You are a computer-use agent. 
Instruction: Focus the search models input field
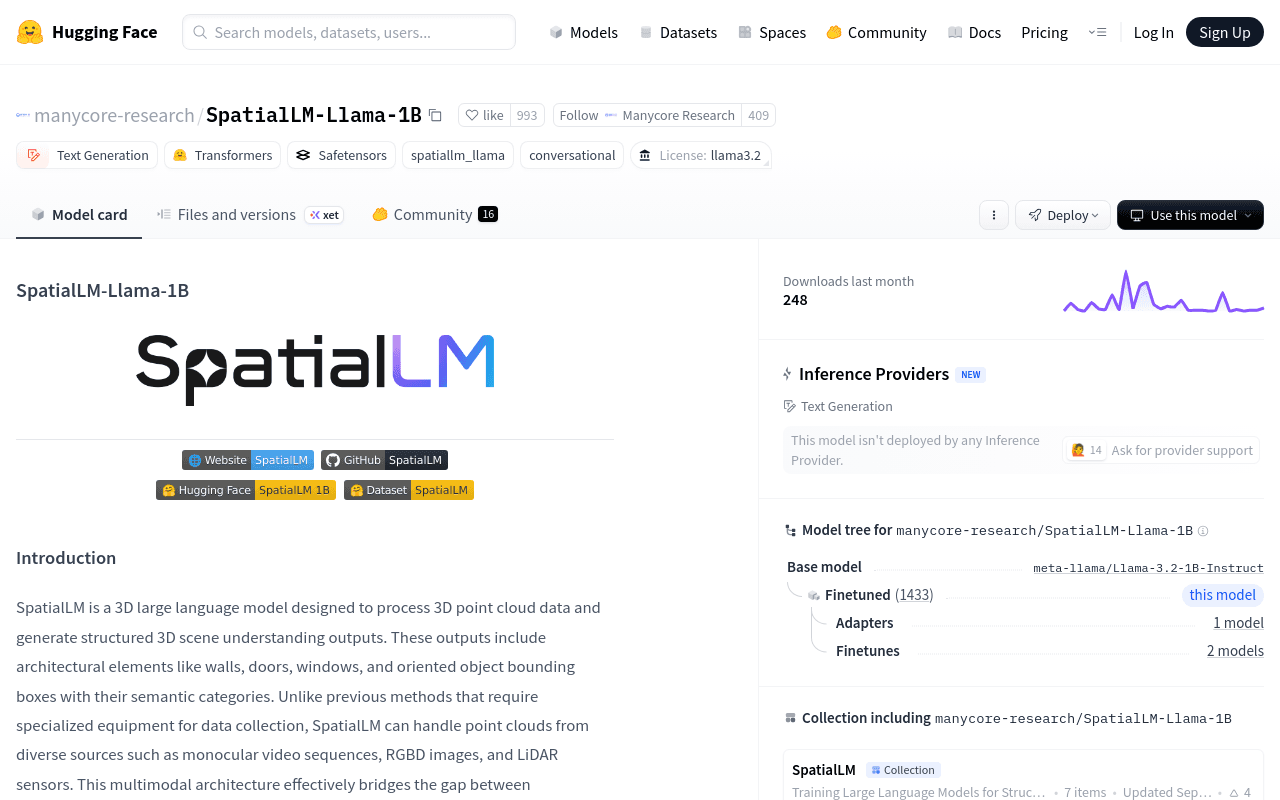click(x=349, y=32)
